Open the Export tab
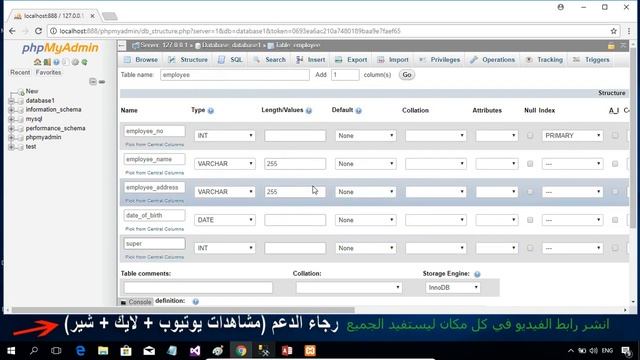This screenshot has height=360, width=640. (x=351, y=60)
